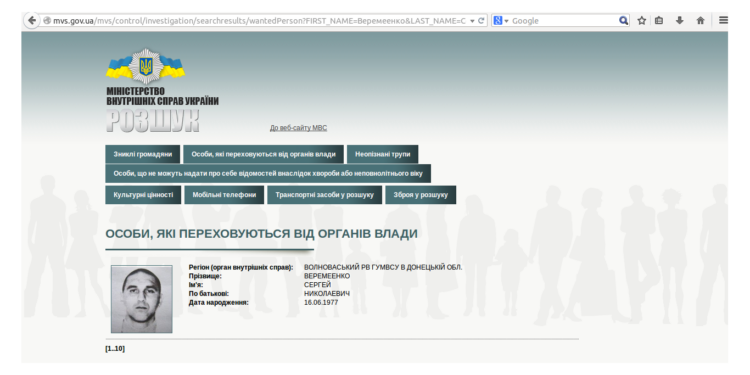Image resolution: width=750 pixels, height=375 pixels.
Task: Open the hamburger menu icon
Action: (724, 21)
